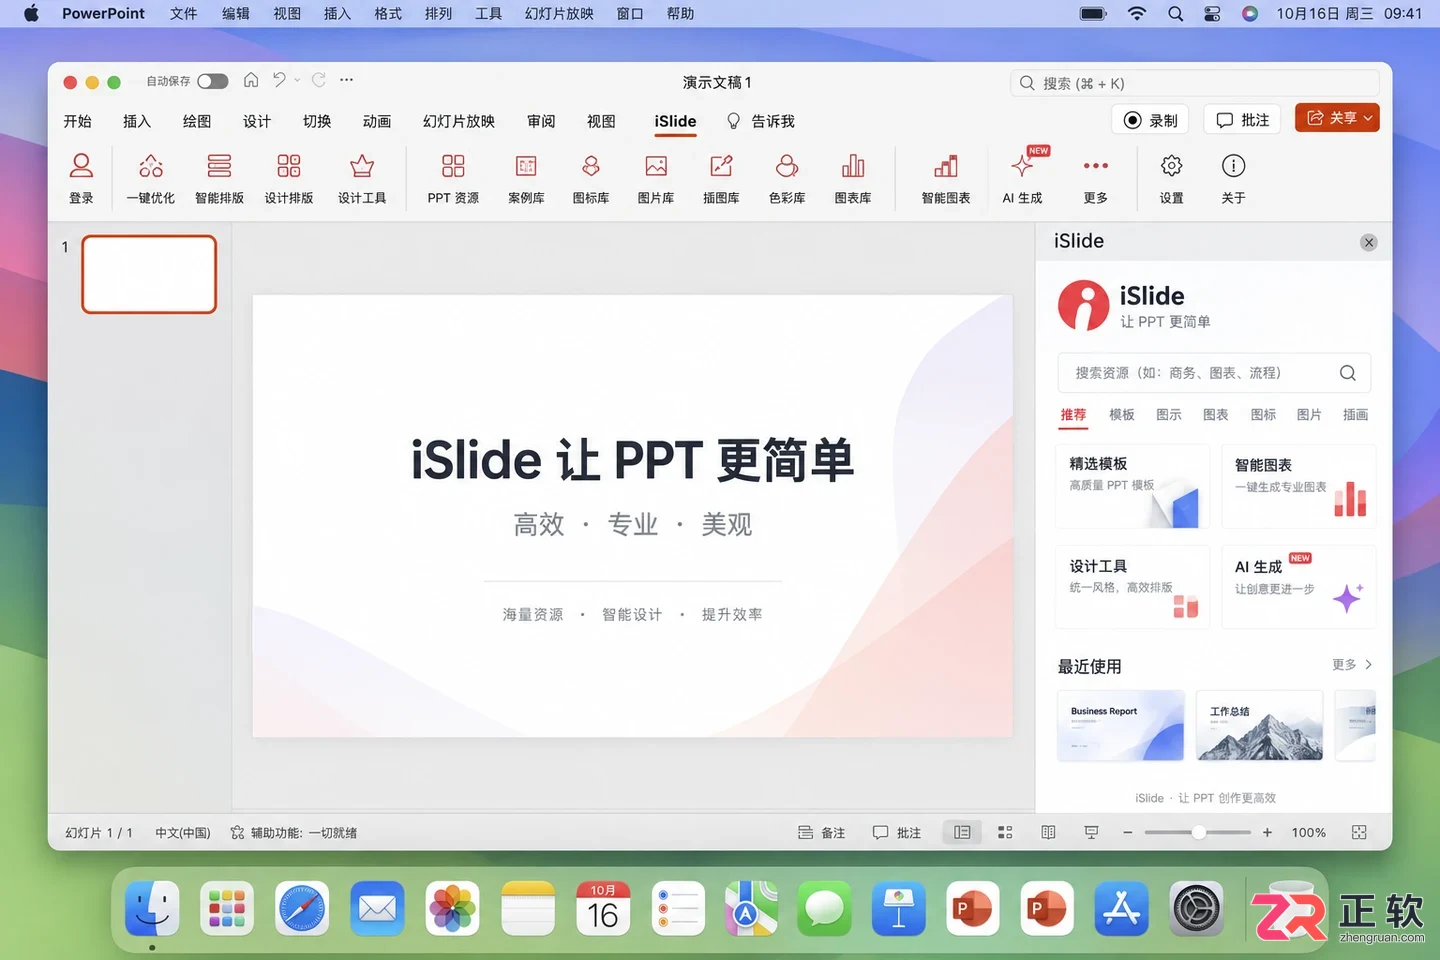Open the 插图库 illustration library

point(721,177)
